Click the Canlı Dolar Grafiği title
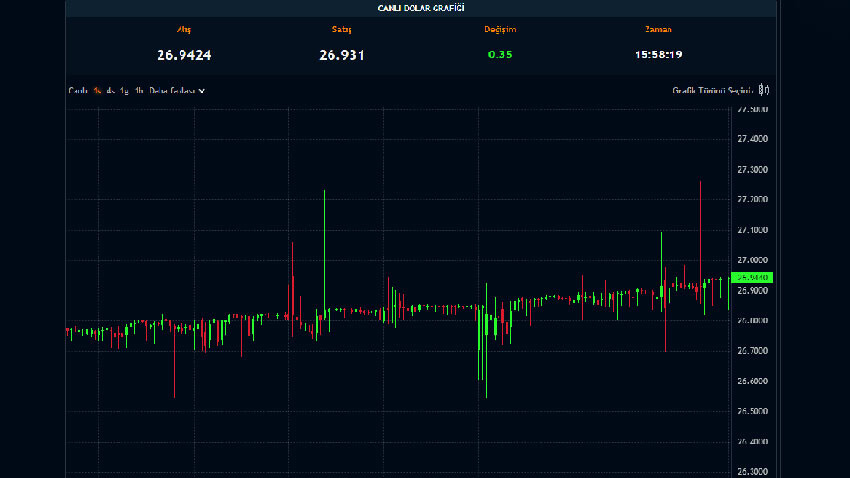 (421, 8)
